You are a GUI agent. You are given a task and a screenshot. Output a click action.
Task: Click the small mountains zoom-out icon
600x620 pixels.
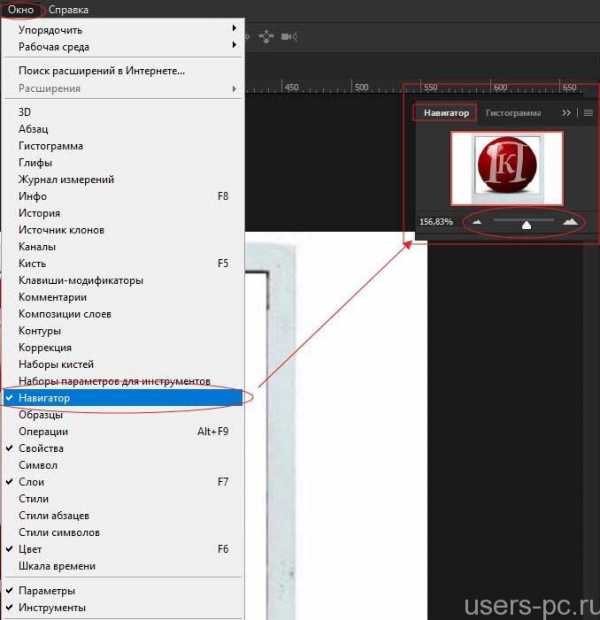coord(477,222)
